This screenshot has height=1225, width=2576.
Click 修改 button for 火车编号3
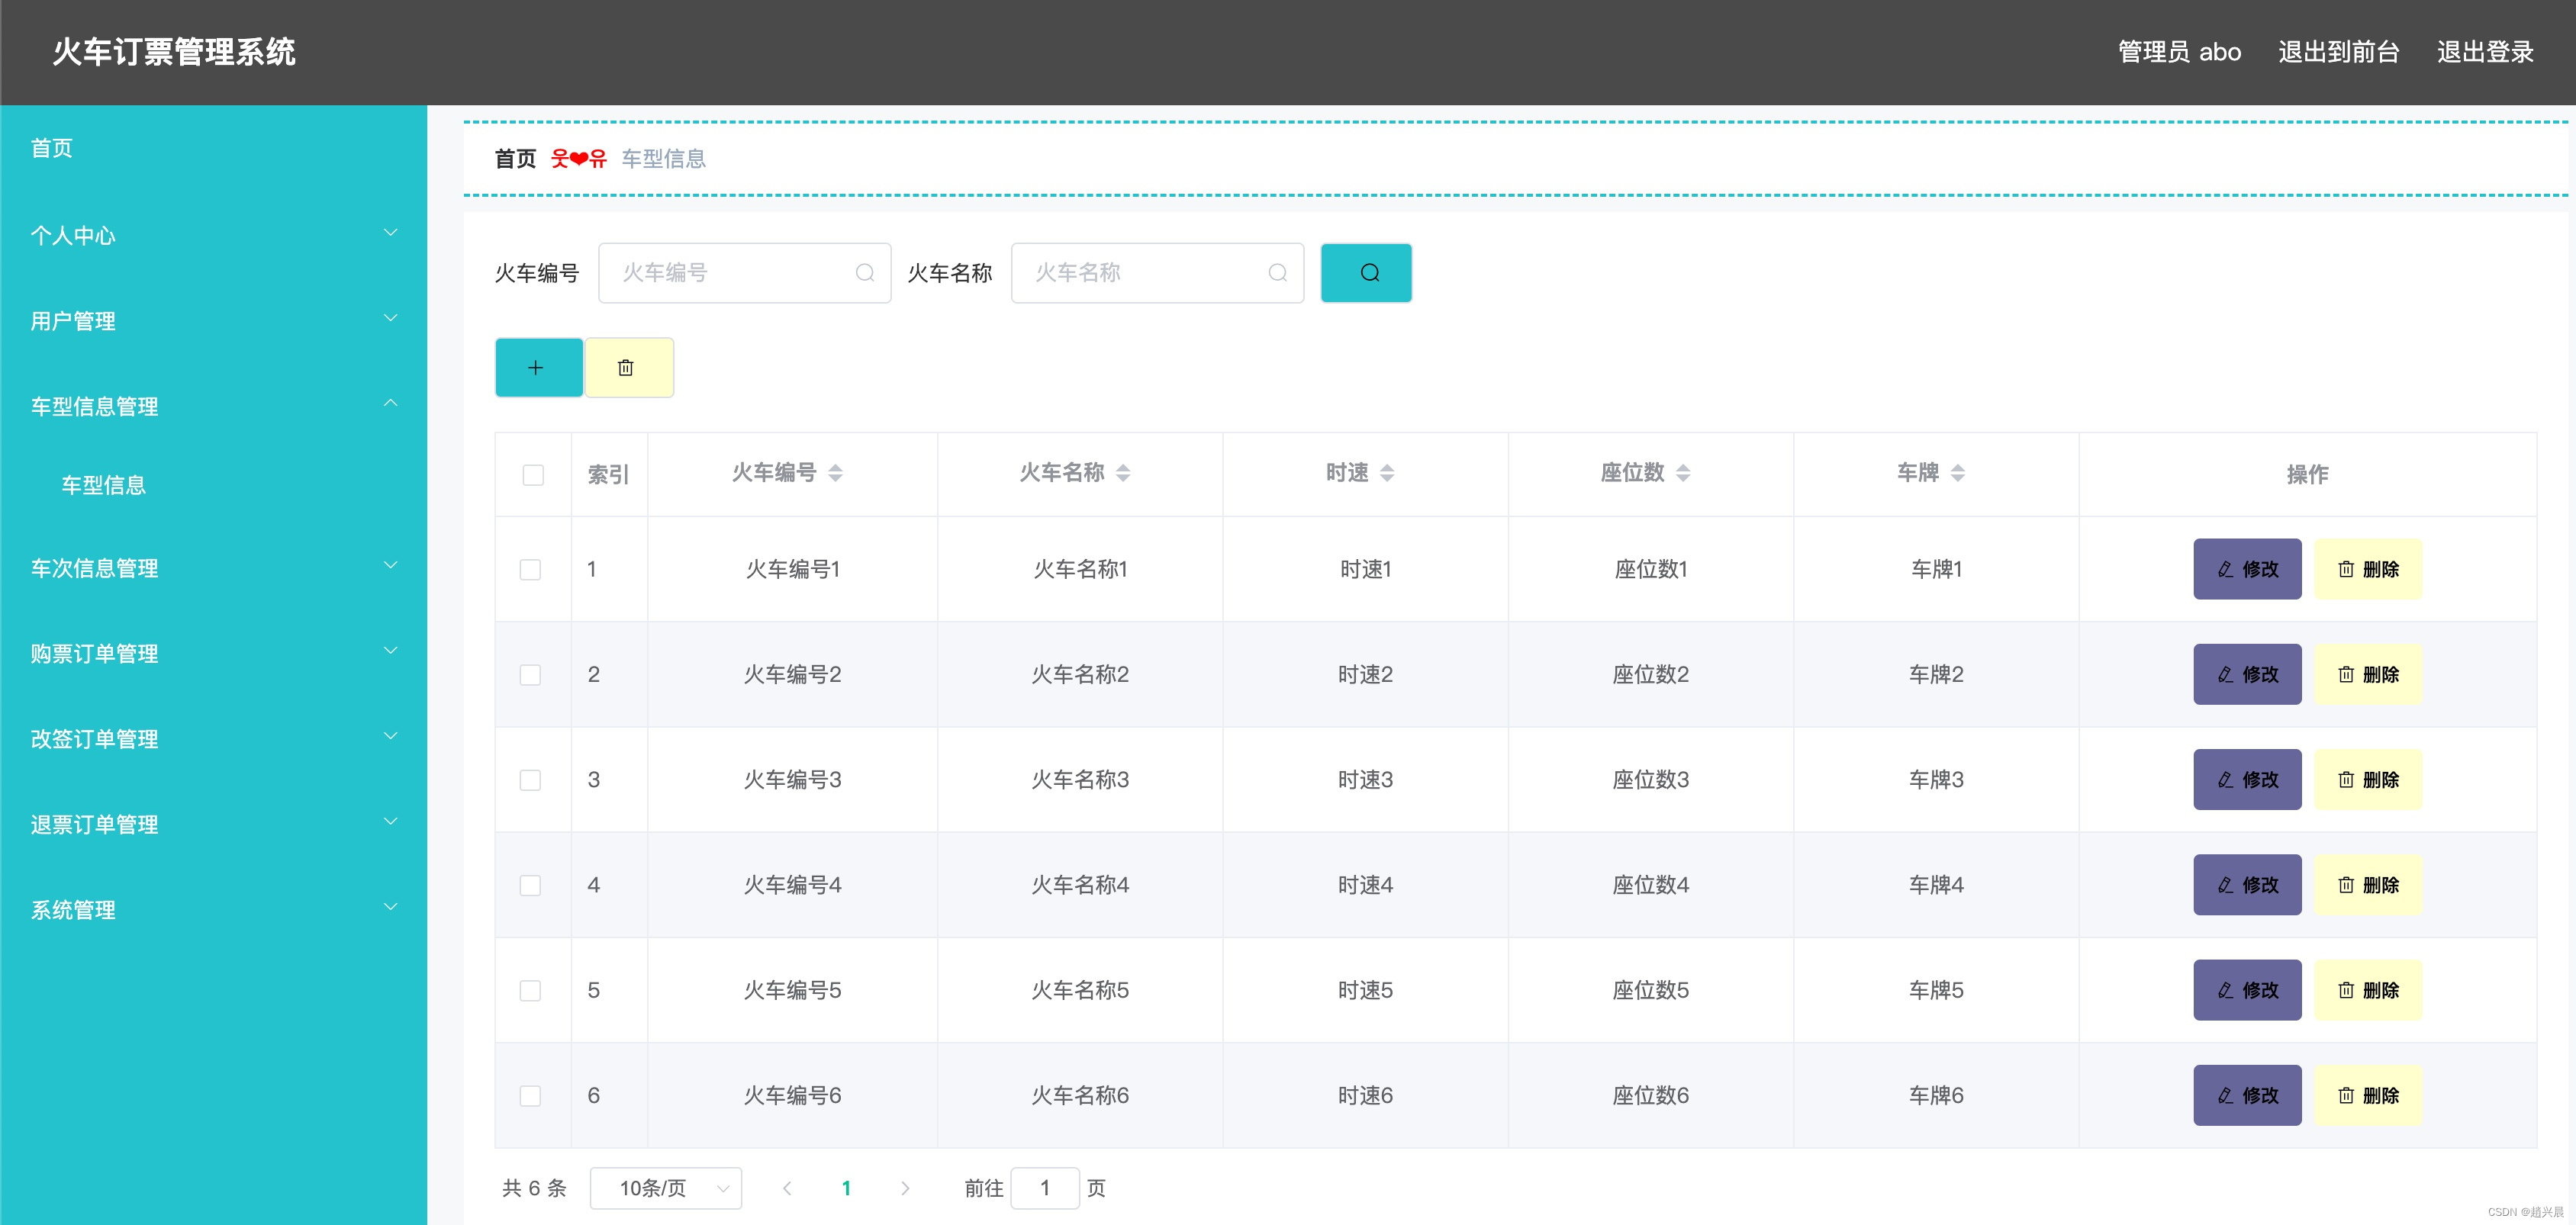(x=2246, y=780)
